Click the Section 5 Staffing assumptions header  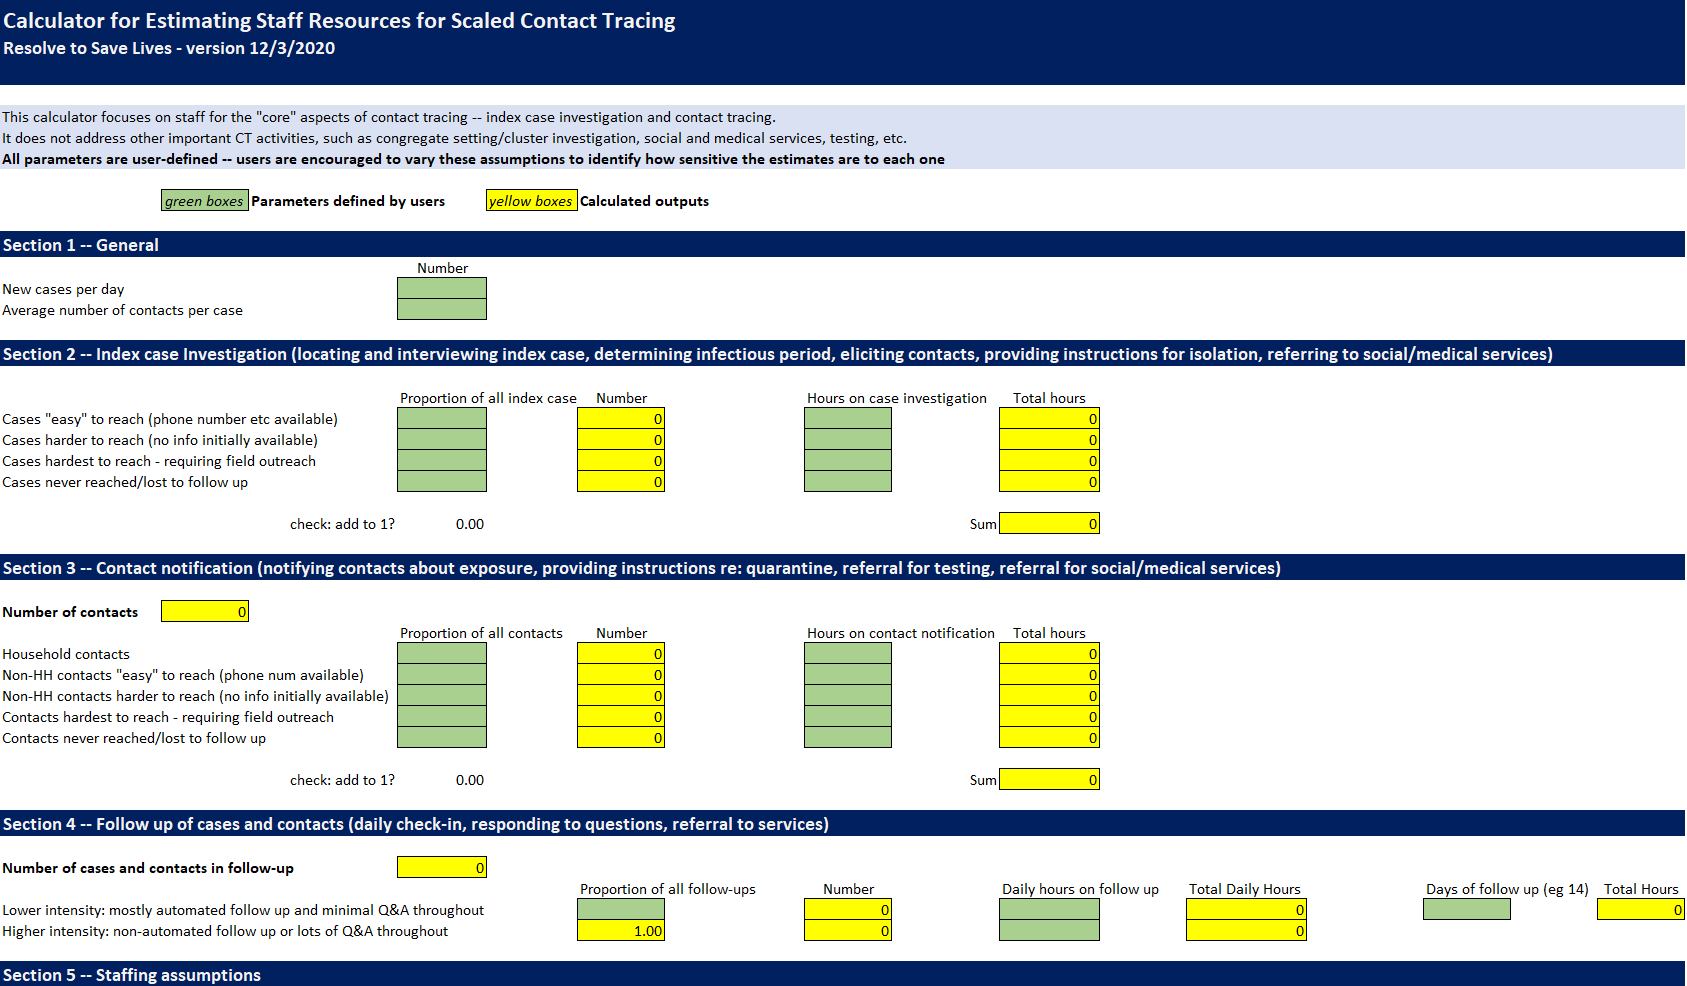(131, 975)
